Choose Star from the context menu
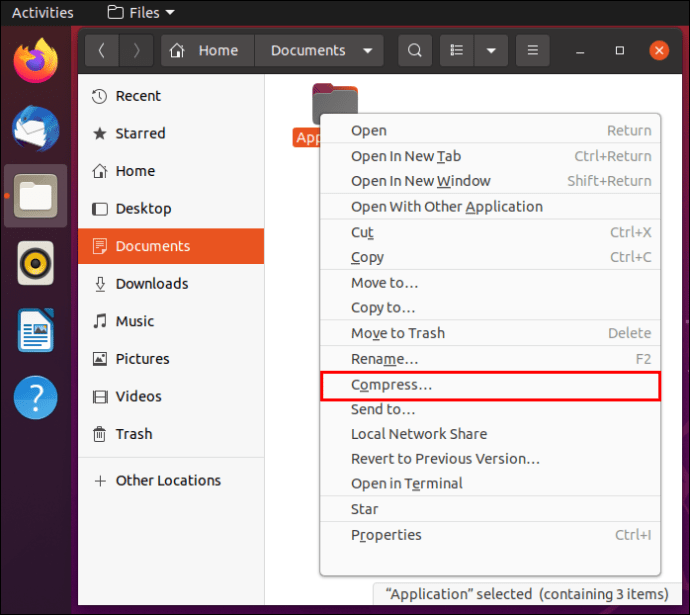The width and height of the screenshot is (690, 615). (490, 509)
